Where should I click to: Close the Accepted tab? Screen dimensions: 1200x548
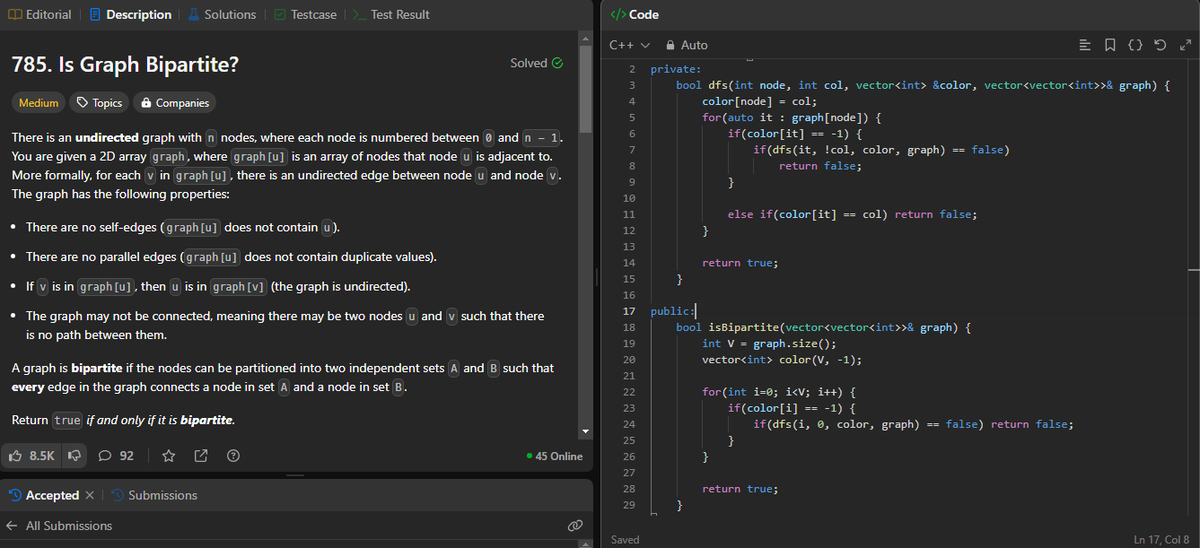88,495
